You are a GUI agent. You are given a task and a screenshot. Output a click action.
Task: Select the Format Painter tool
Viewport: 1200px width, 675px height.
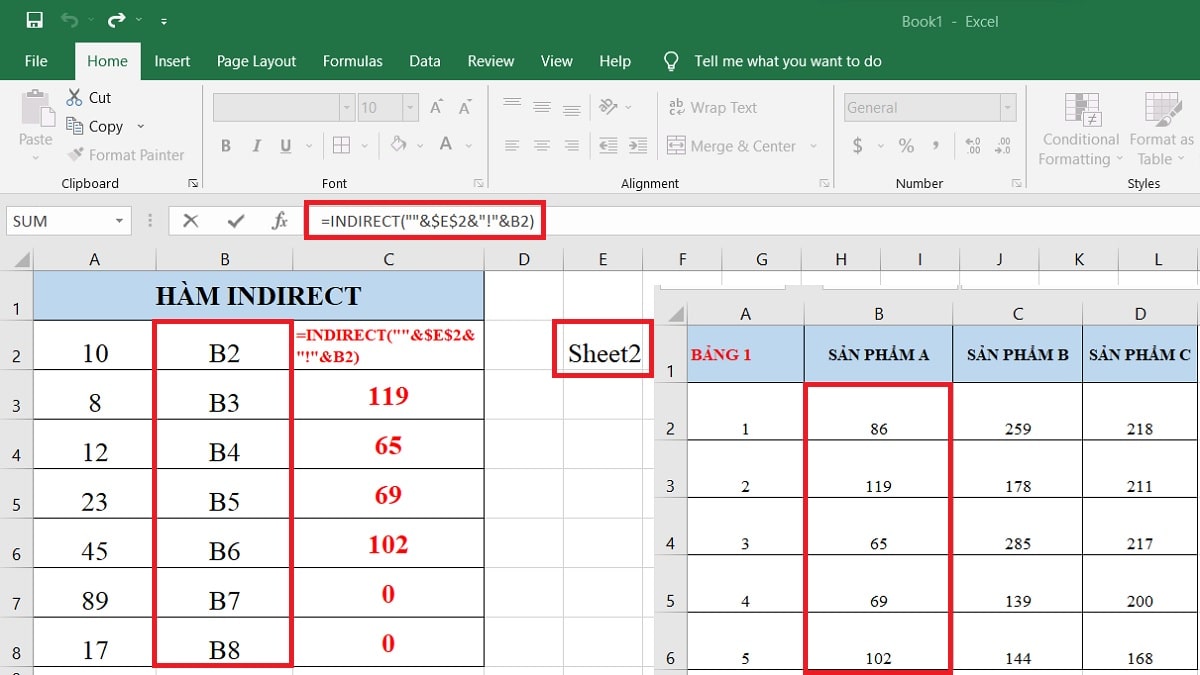[126, 155]
